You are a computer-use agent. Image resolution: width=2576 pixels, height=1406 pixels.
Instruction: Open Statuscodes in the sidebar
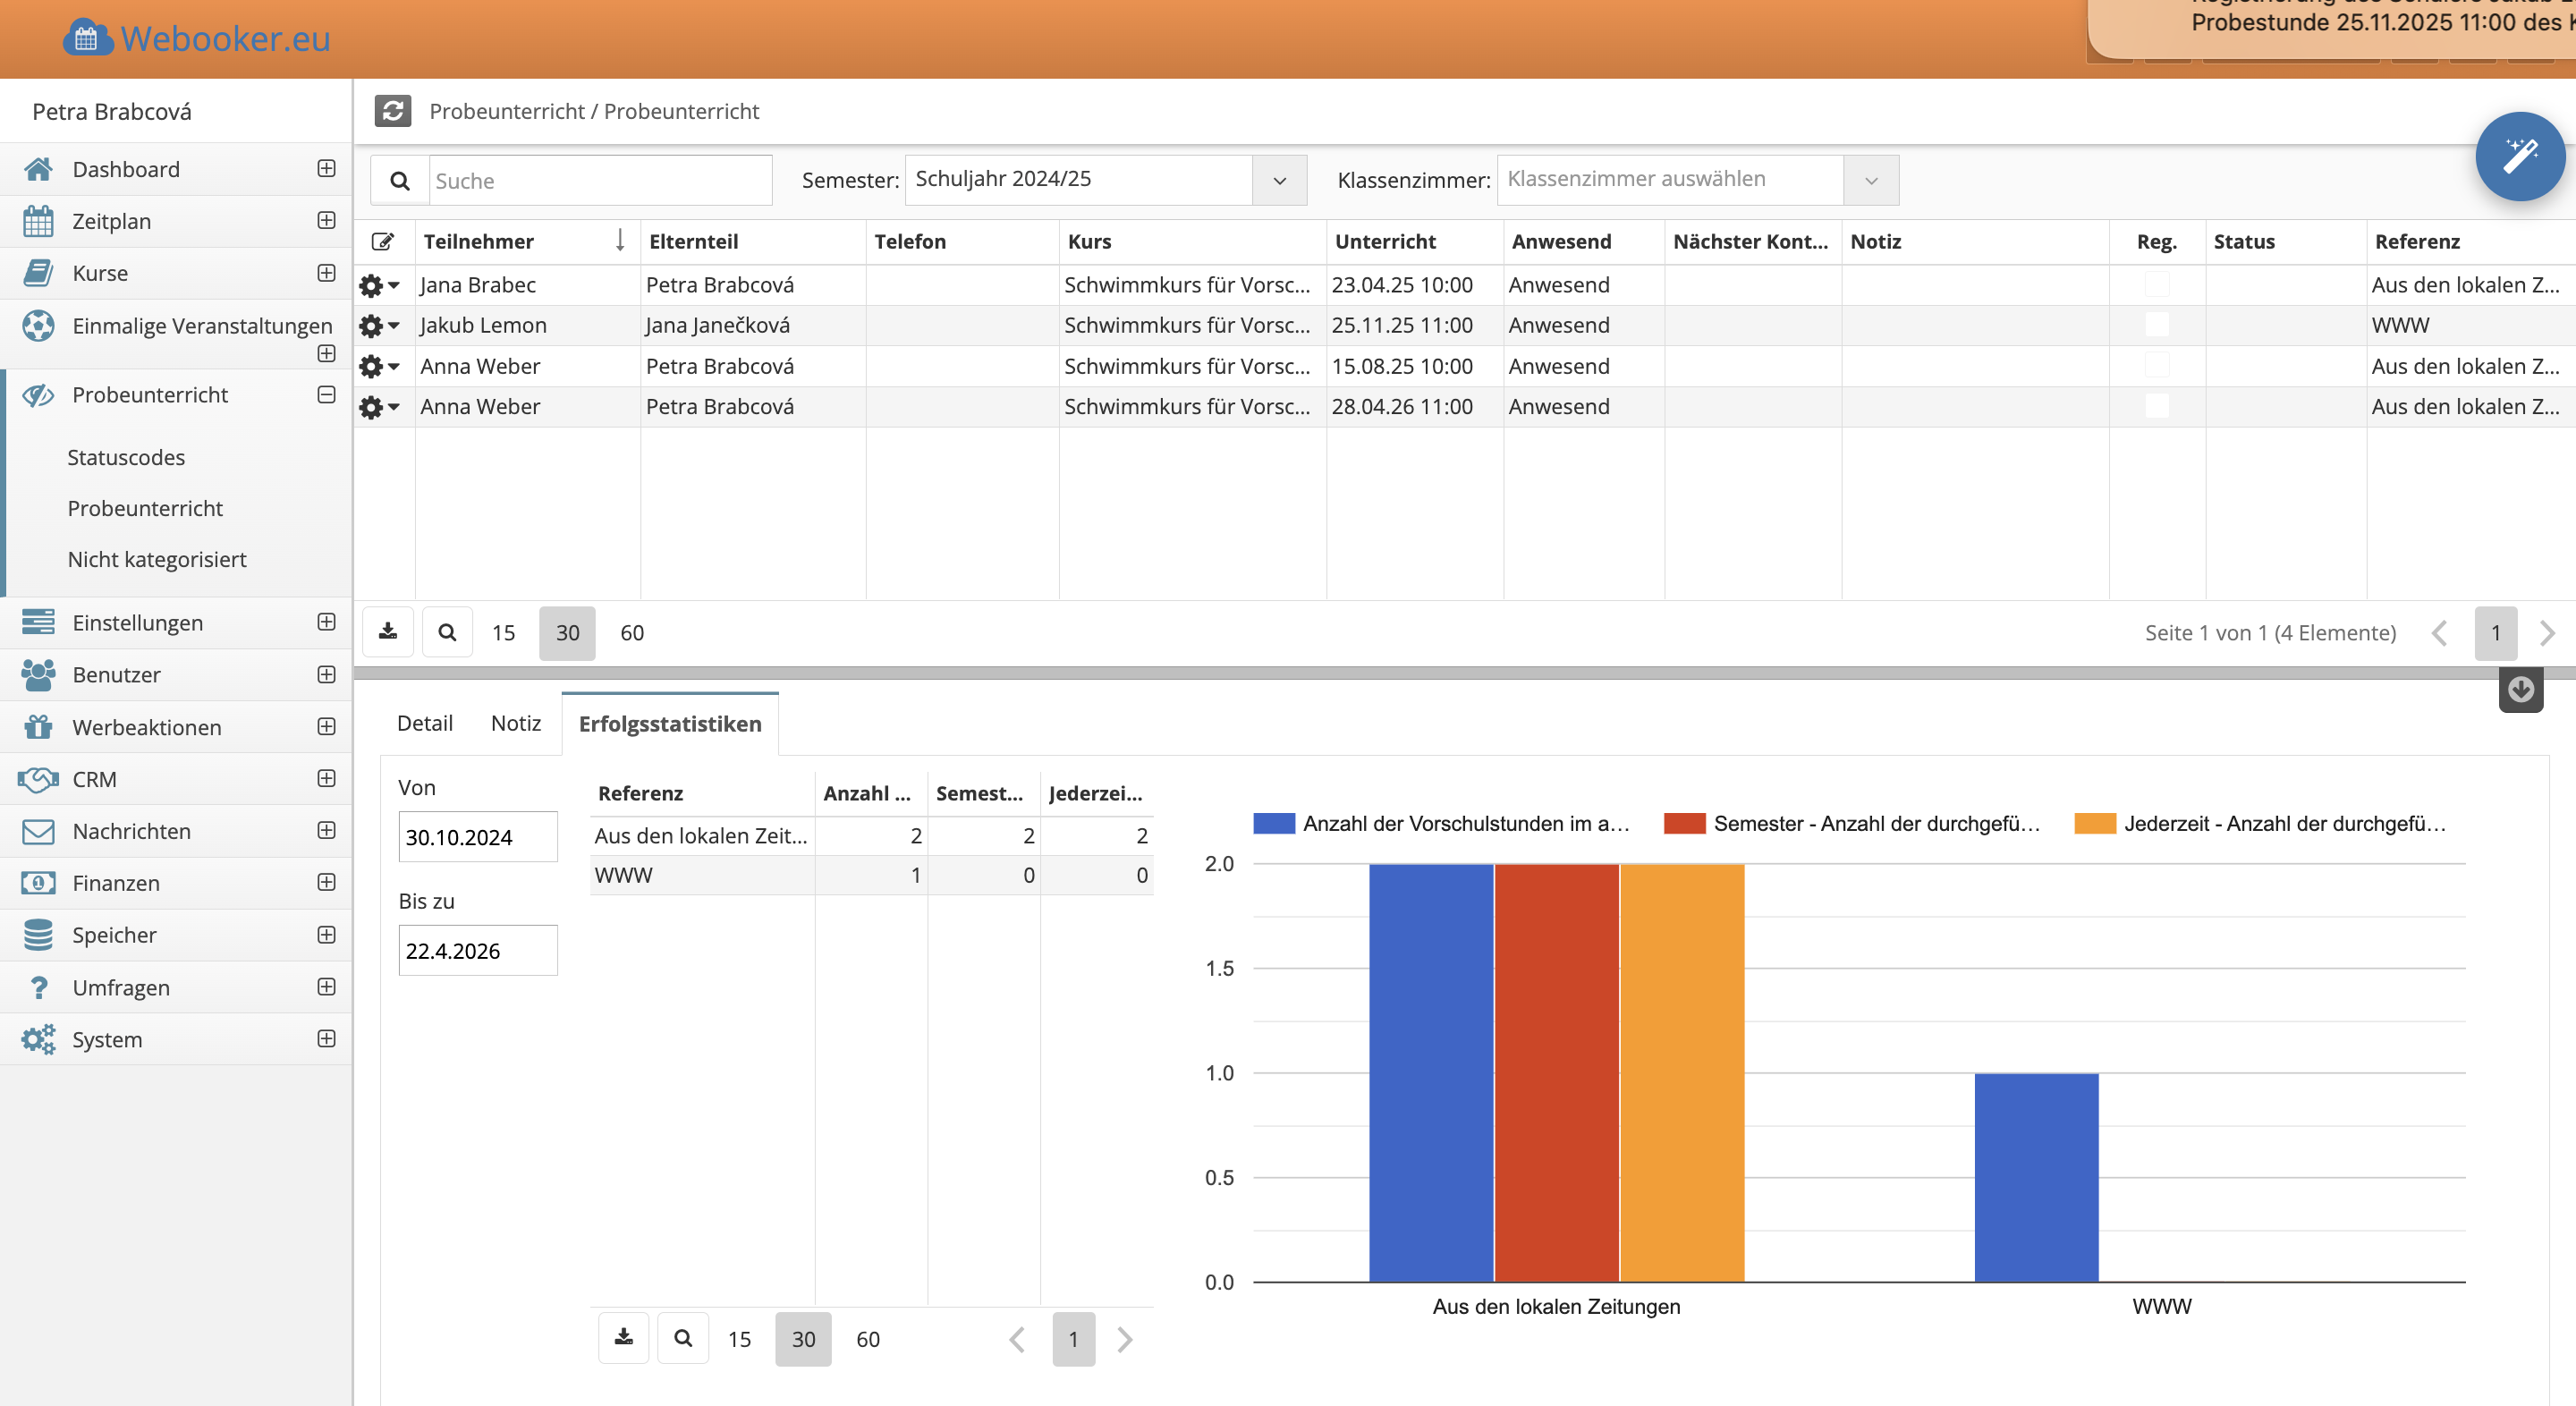click(x=126, y=457)
